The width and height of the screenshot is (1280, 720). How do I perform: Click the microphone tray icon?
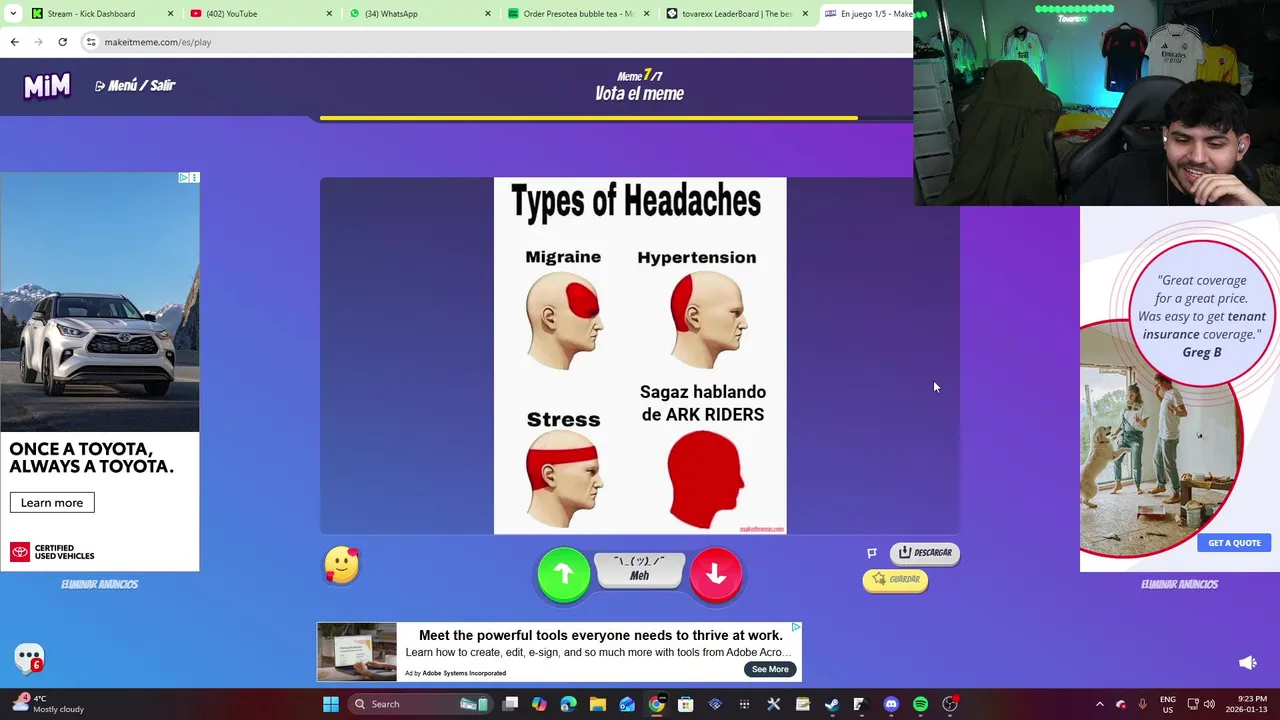[1143, 704]
